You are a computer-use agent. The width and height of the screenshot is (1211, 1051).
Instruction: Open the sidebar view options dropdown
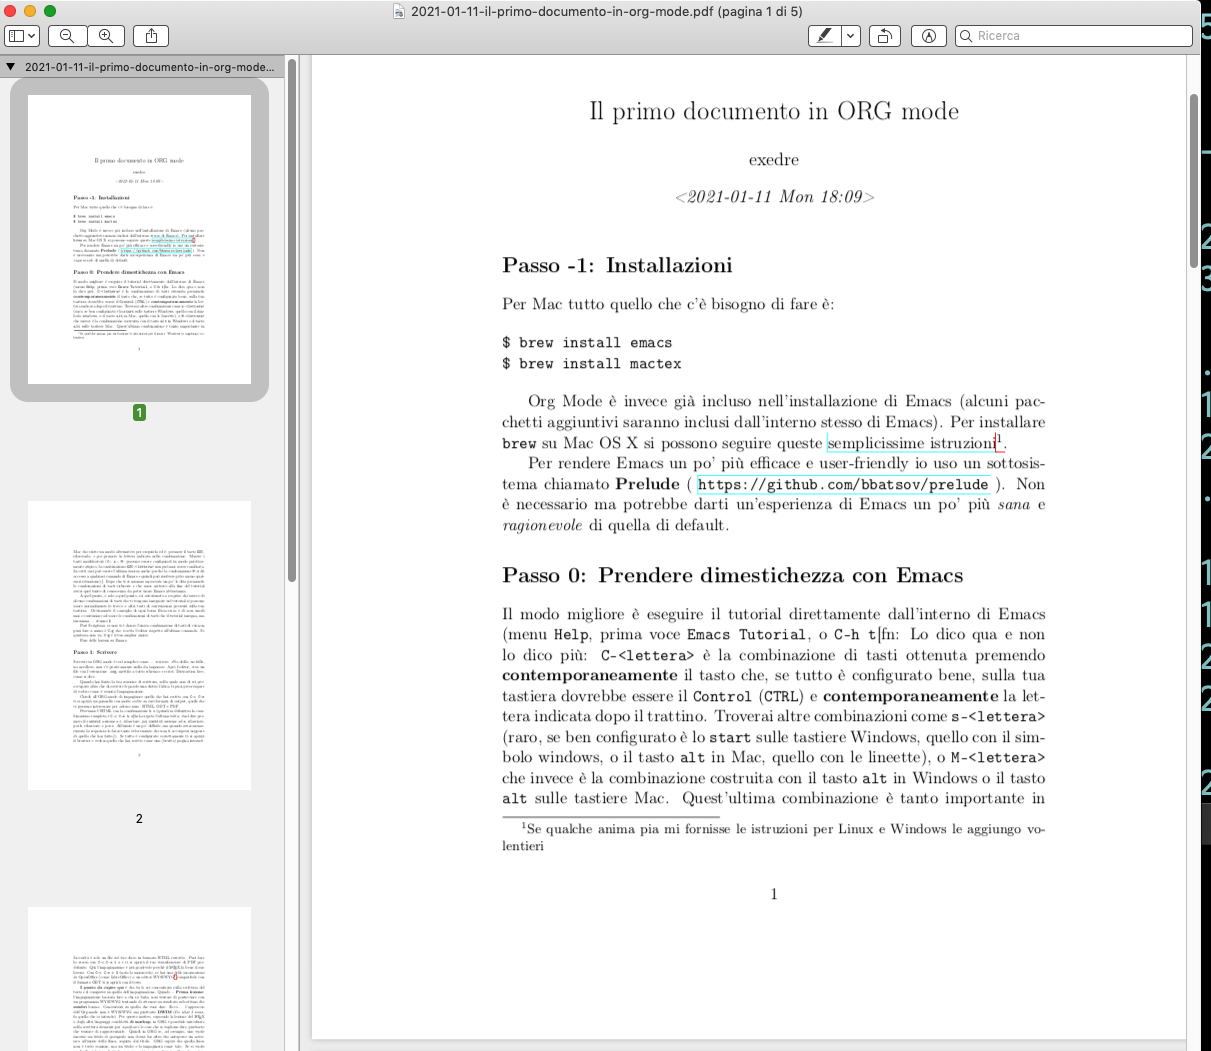pyautogui.click(x=33, y=35)
